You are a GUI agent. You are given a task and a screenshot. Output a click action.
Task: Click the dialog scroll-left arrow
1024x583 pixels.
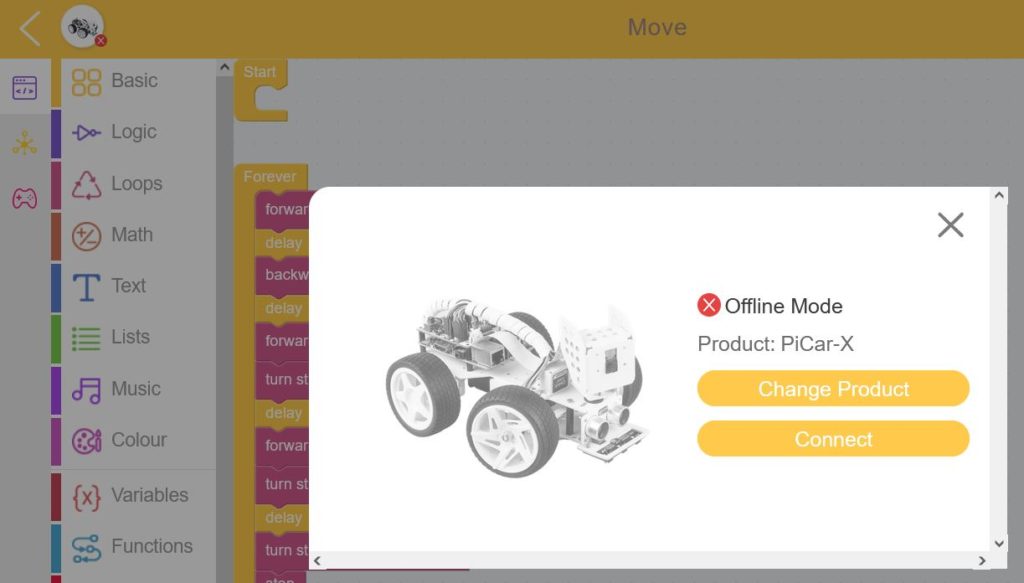click(x=317, y=561)
